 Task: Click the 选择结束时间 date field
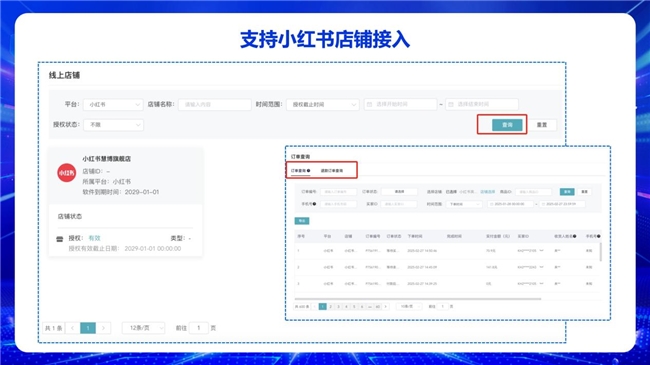coord(482,105)
